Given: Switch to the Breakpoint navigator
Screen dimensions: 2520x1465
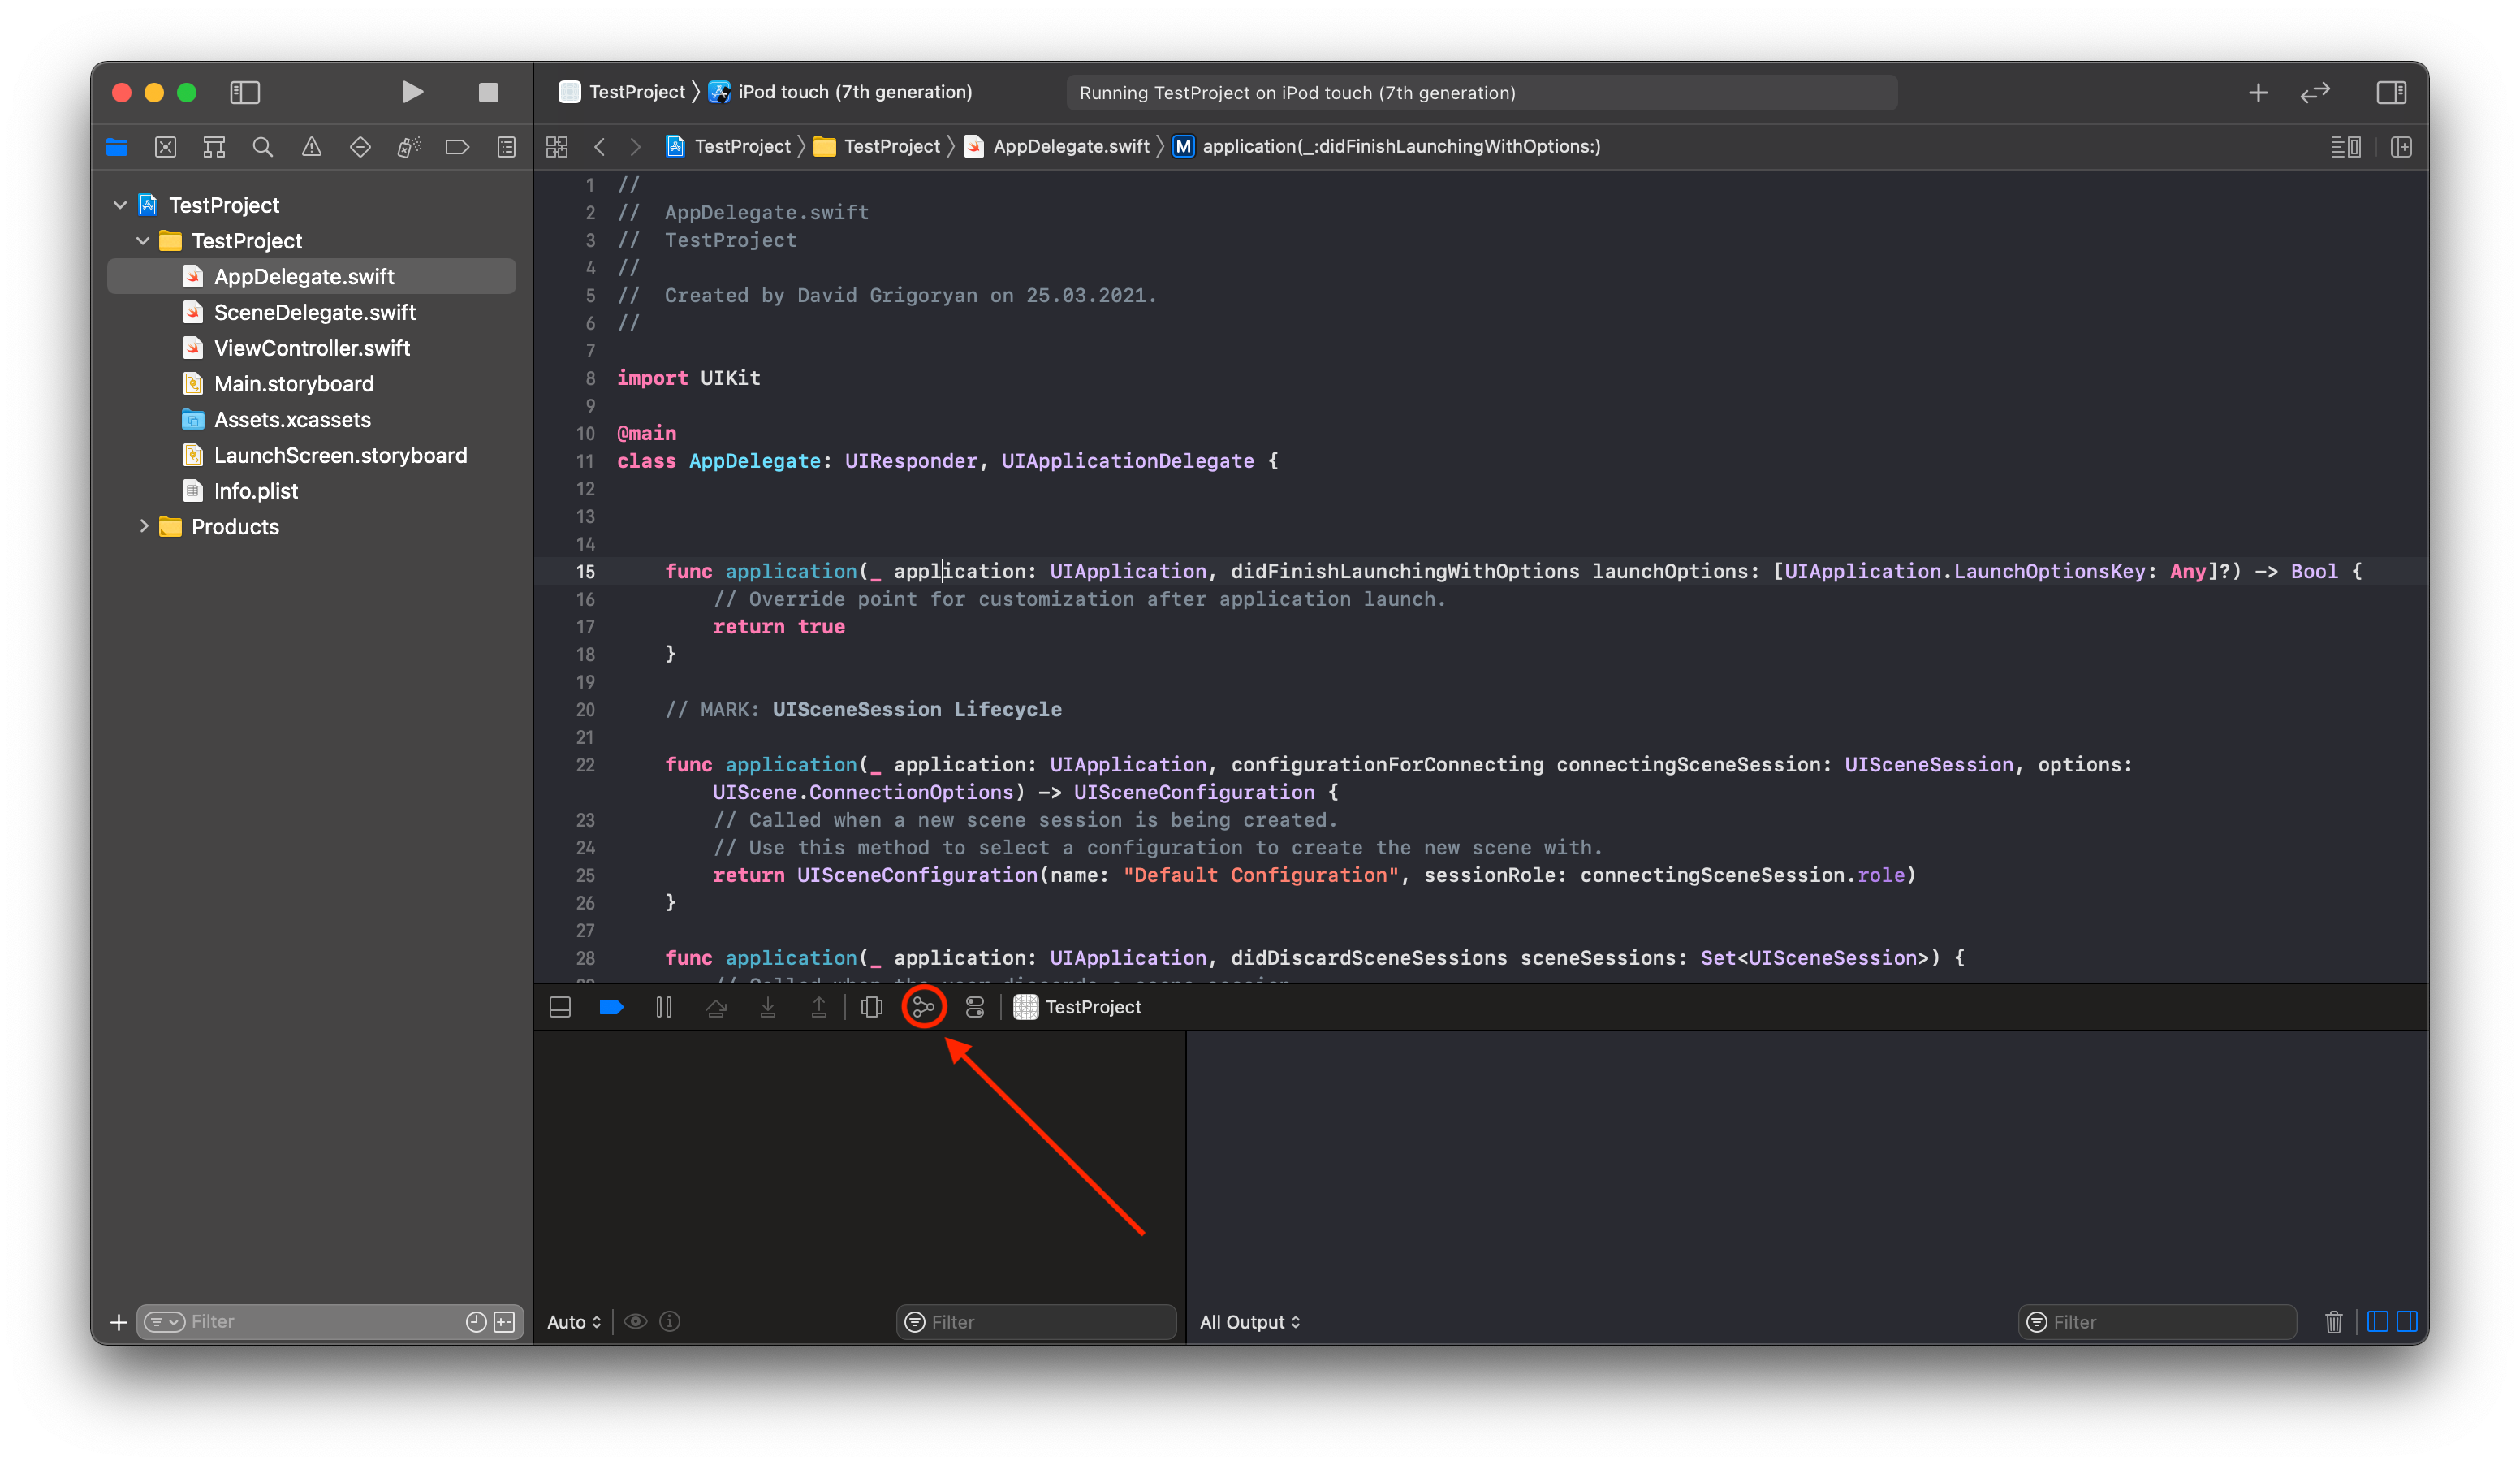Looking at the screenshot, I should pyautogui.click(x=457, y=147).
